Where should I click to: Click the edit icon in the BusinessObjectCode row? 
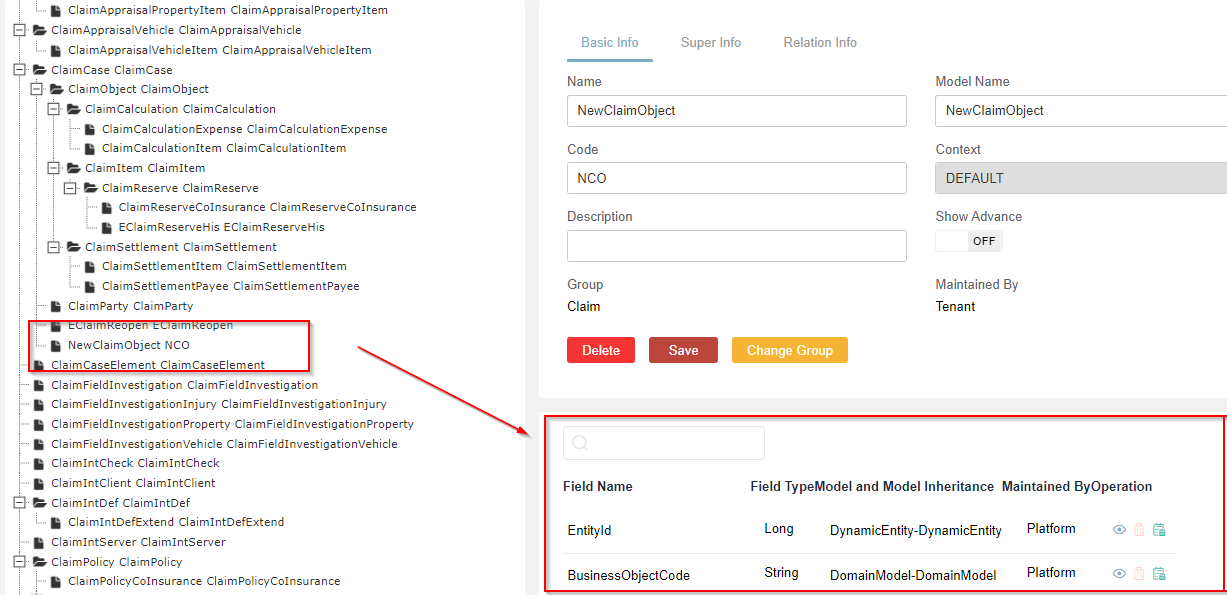pos(1159,574)
